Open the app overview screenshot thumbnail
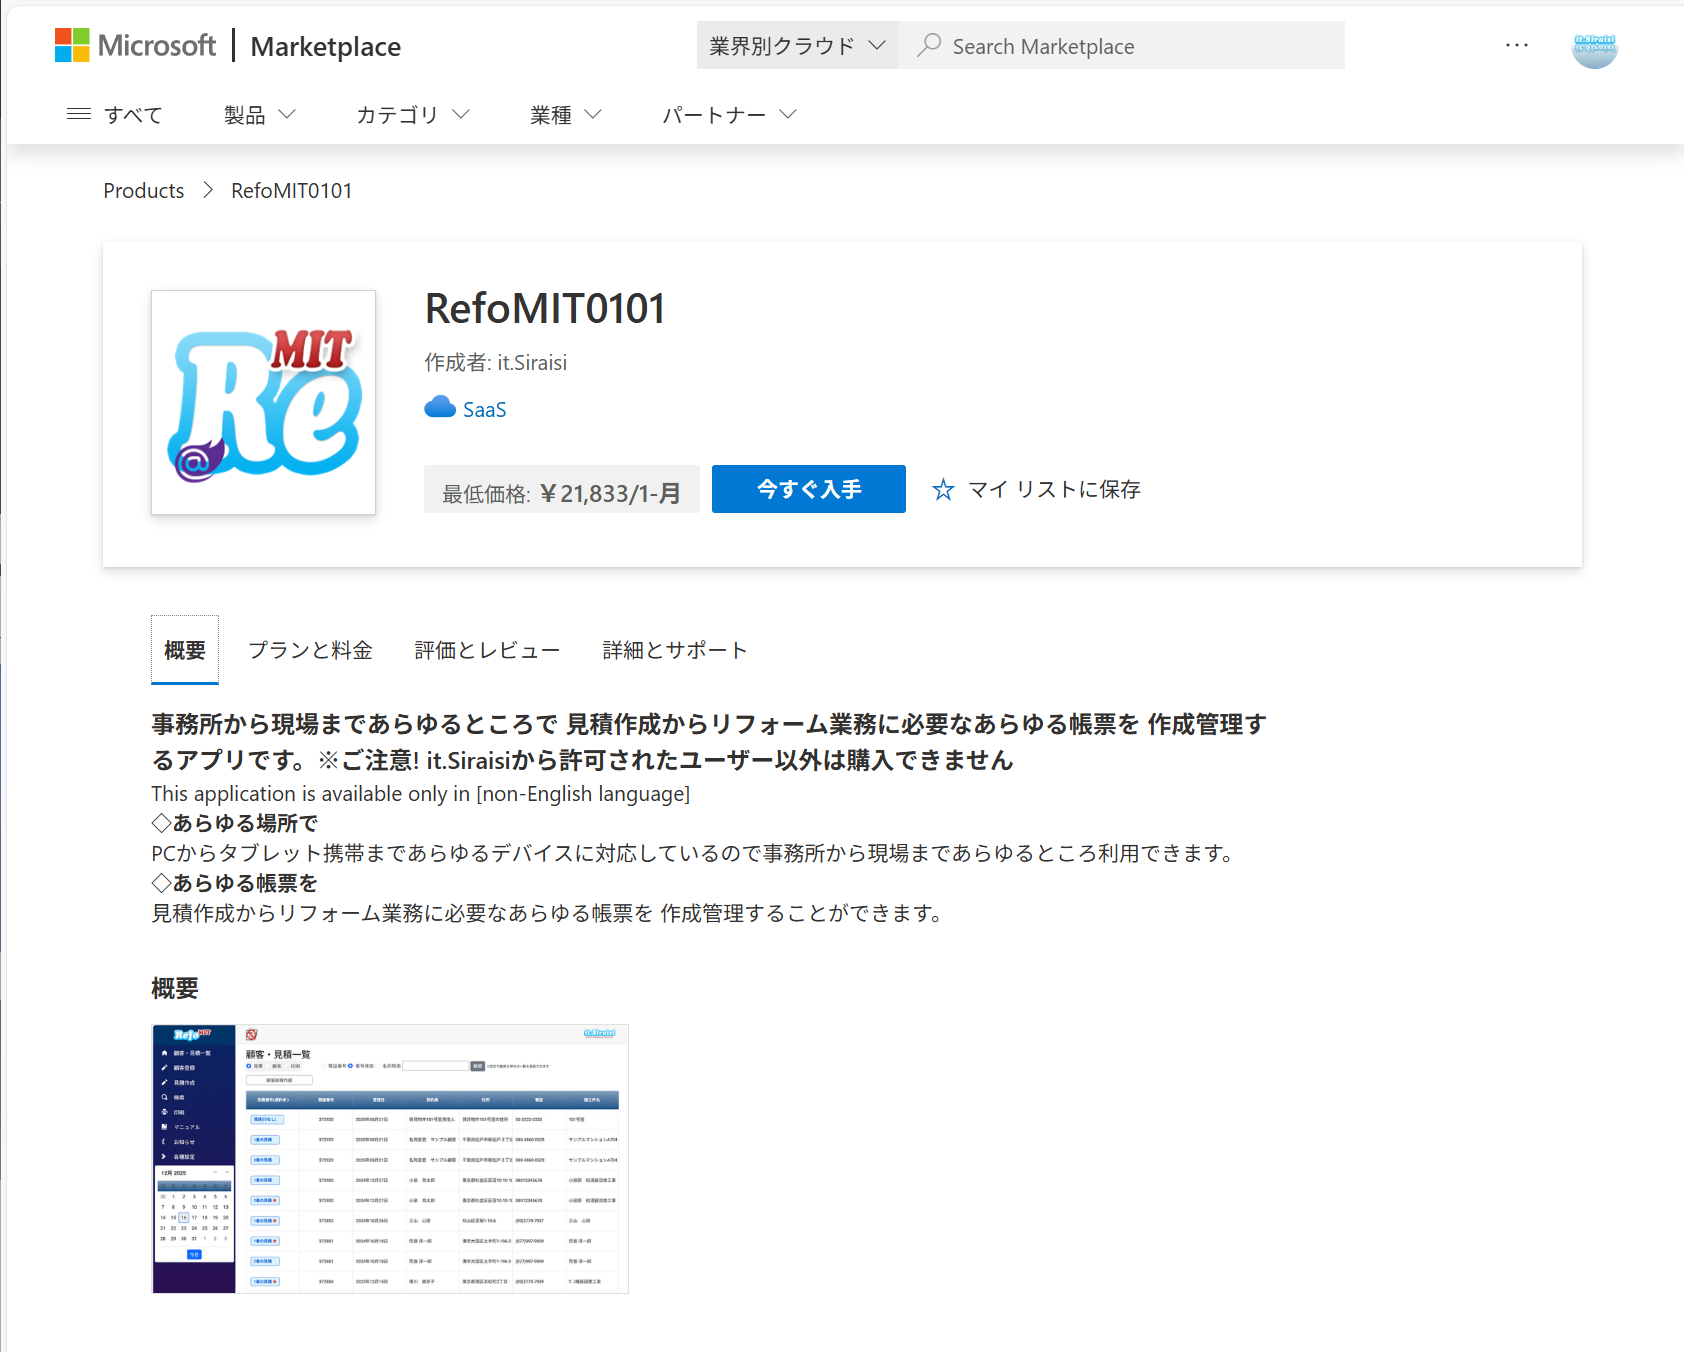This screenshot has width=1684, height=1352. tap(390, 1158)
